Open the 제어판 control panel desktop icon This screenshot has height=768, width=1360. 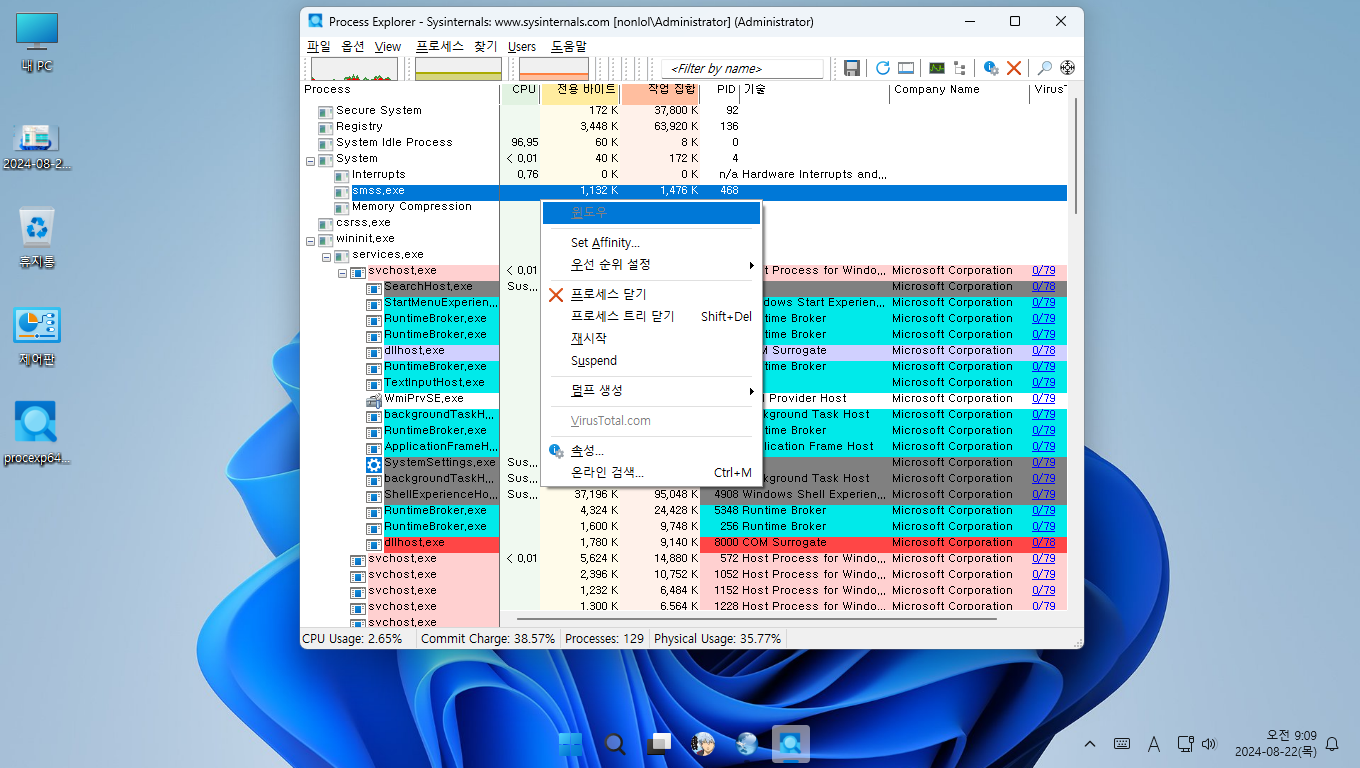point(37,336)
